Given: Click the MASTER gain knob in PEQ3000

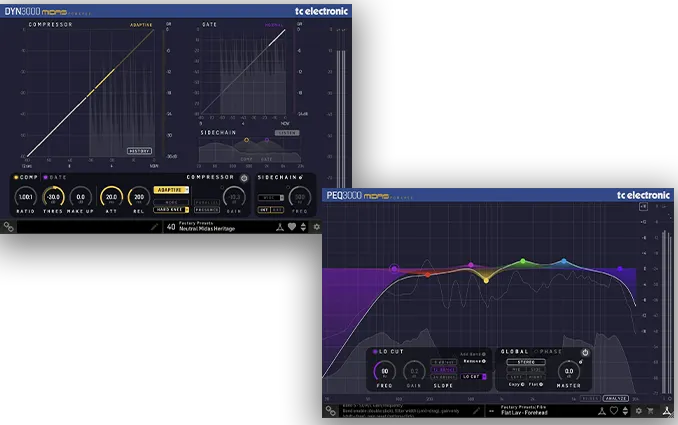Looking at the screenshot, I should point(569,371).
